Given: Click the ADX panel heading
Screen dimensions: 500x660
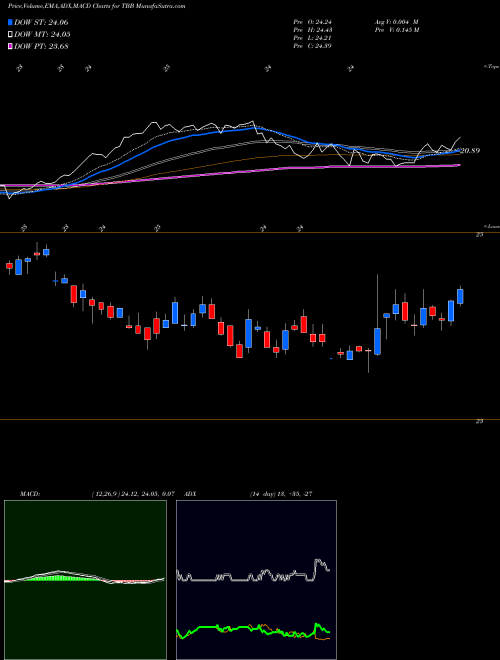Looking at the screenshot, I should 191,494.
